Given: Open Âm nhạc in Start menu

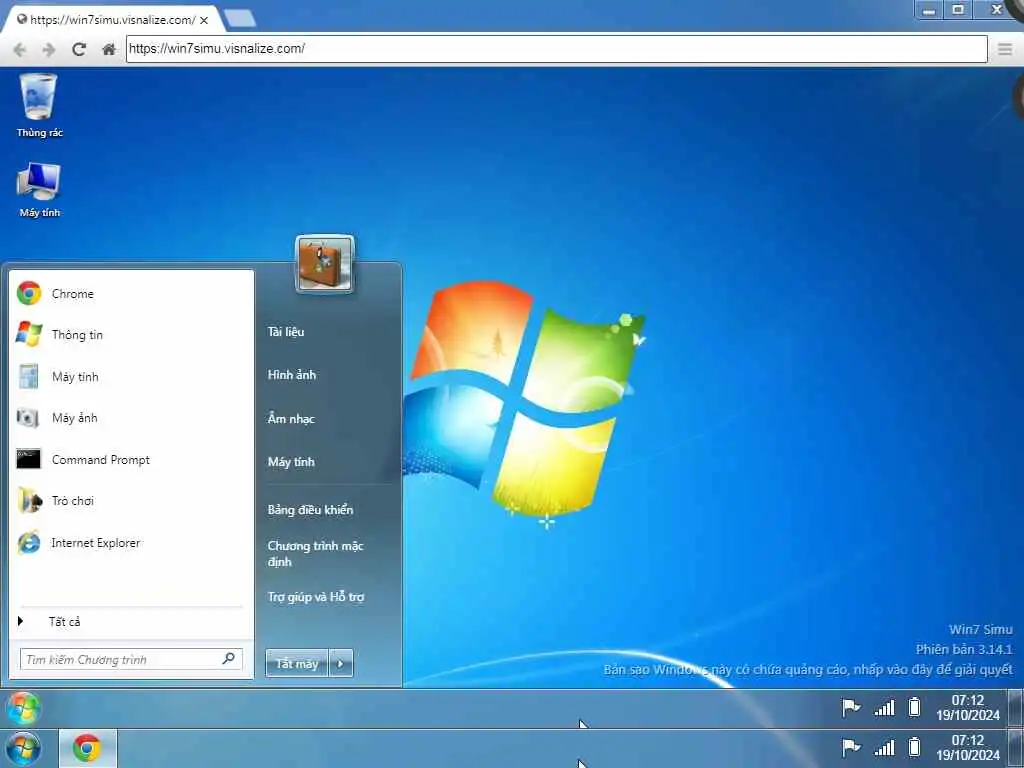Looking at the screenshot, I should (291, 419).
